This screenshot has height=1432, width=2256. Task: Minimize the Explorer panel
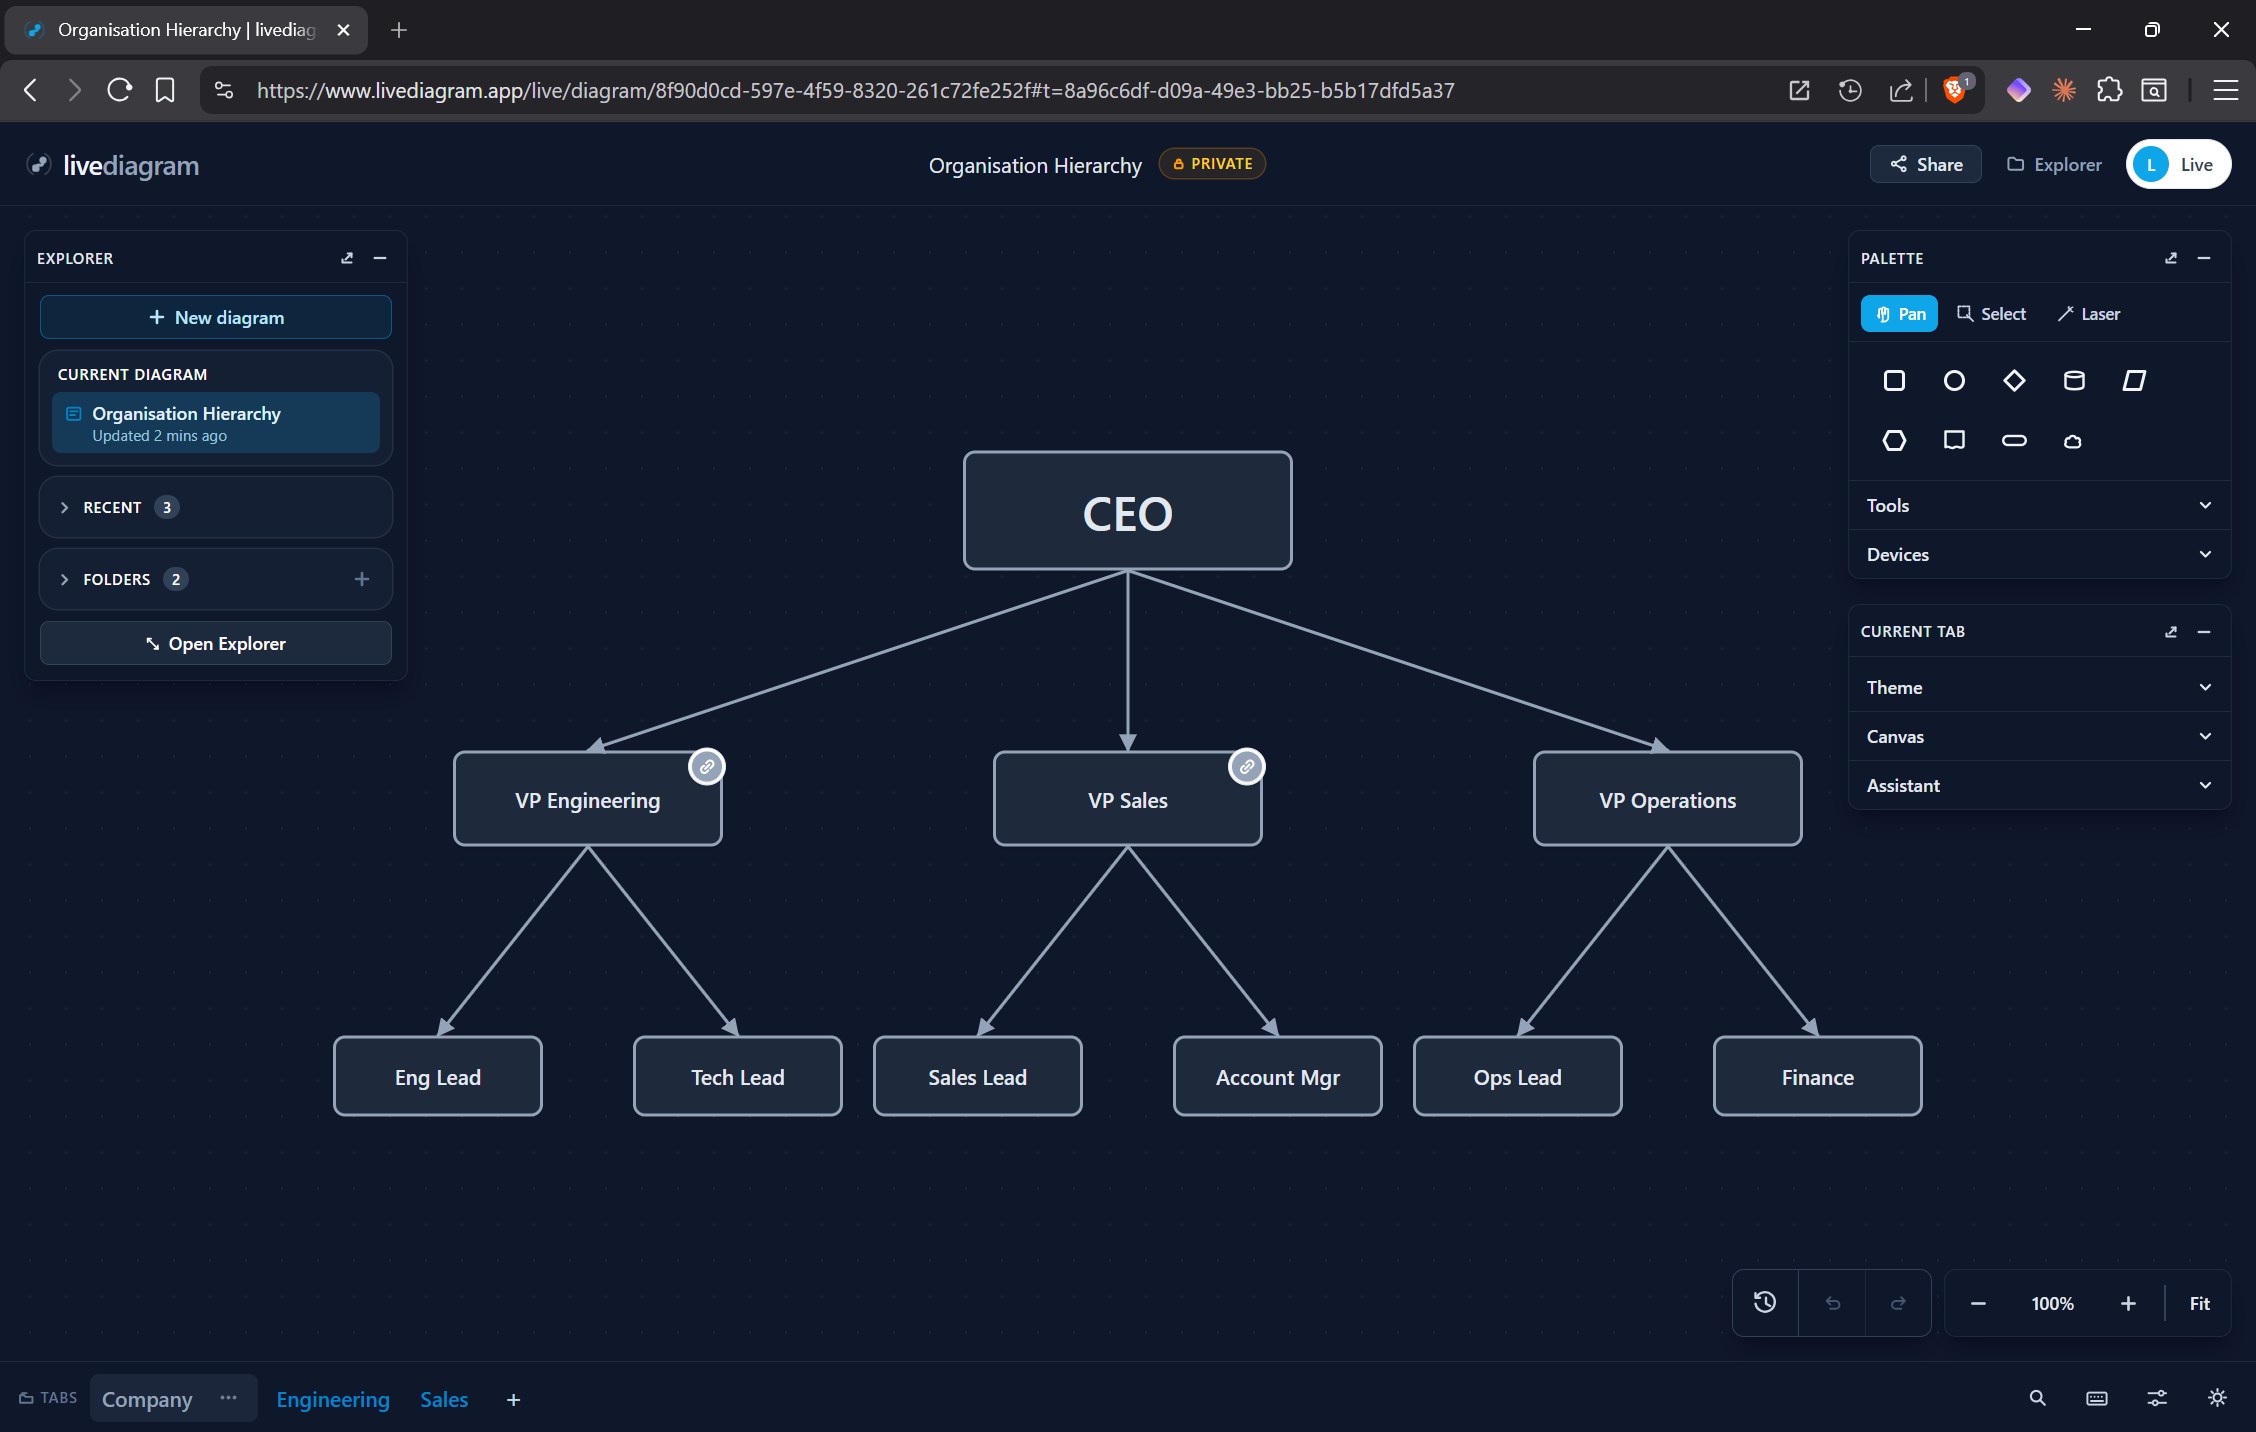[380, 258]
